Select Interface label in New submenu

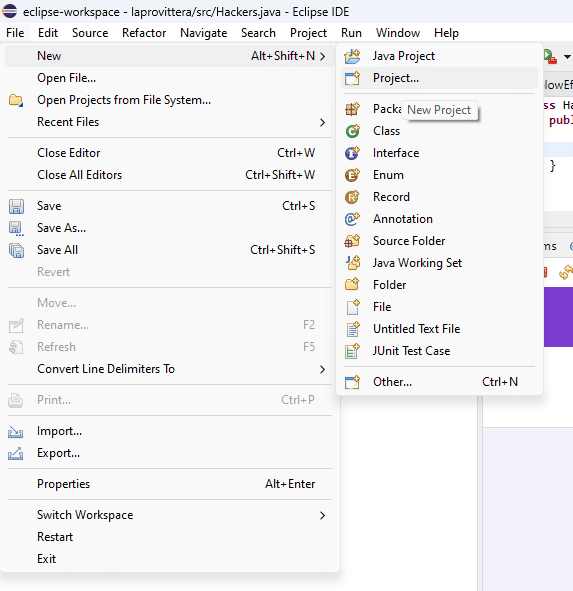point(396,153)
